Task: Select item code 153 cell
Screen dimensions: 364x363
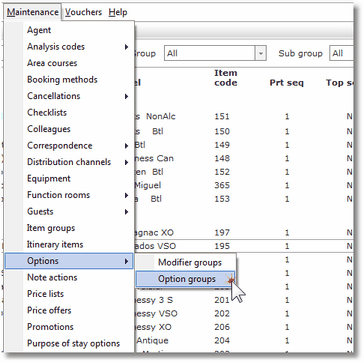Action: [222, 199]
